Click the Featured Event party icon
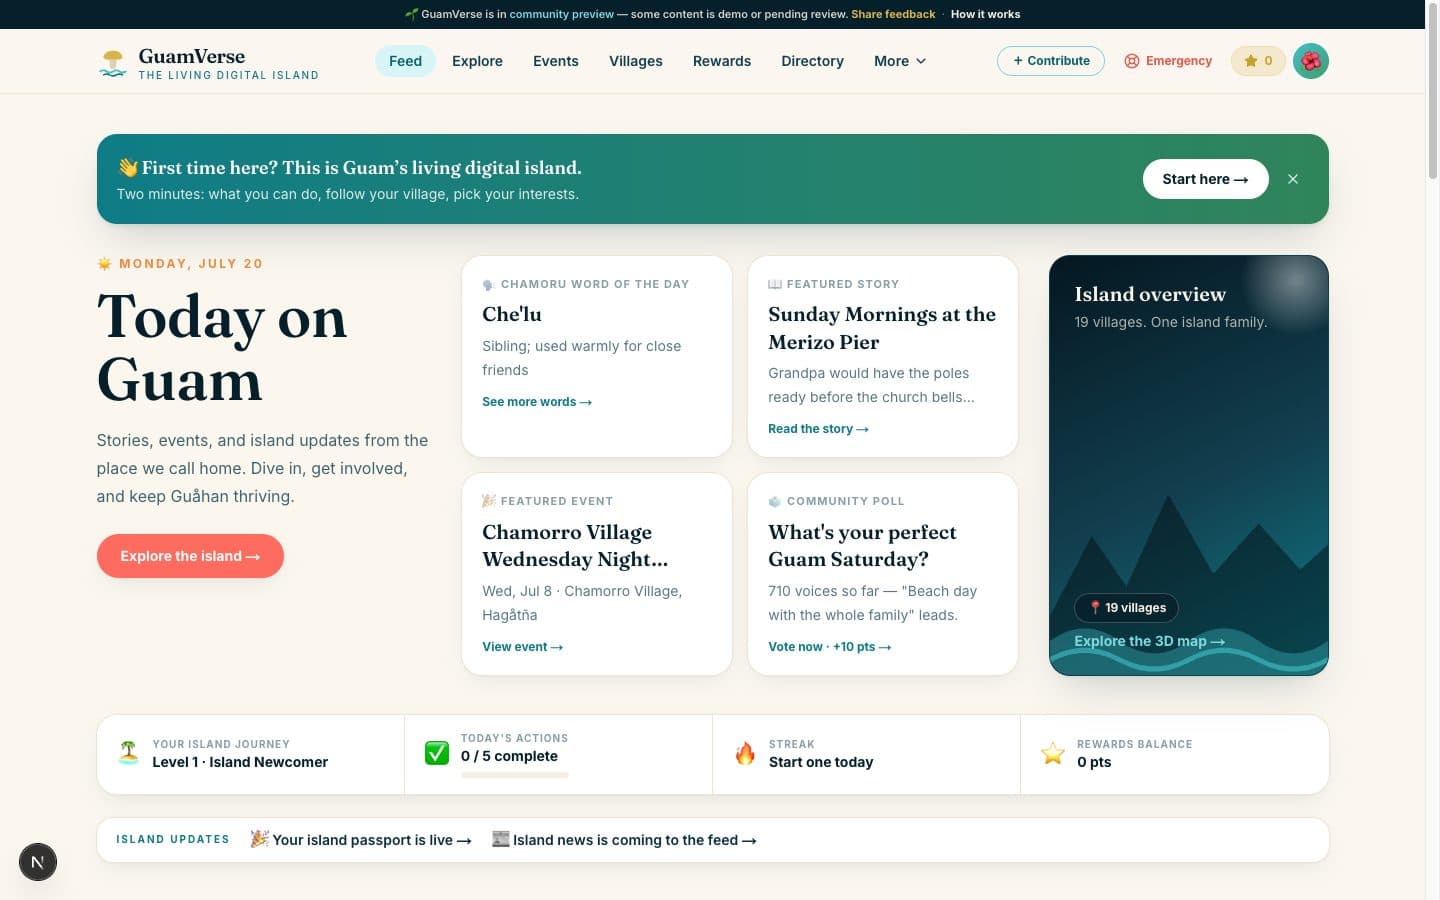 click(x=489, y=501)
